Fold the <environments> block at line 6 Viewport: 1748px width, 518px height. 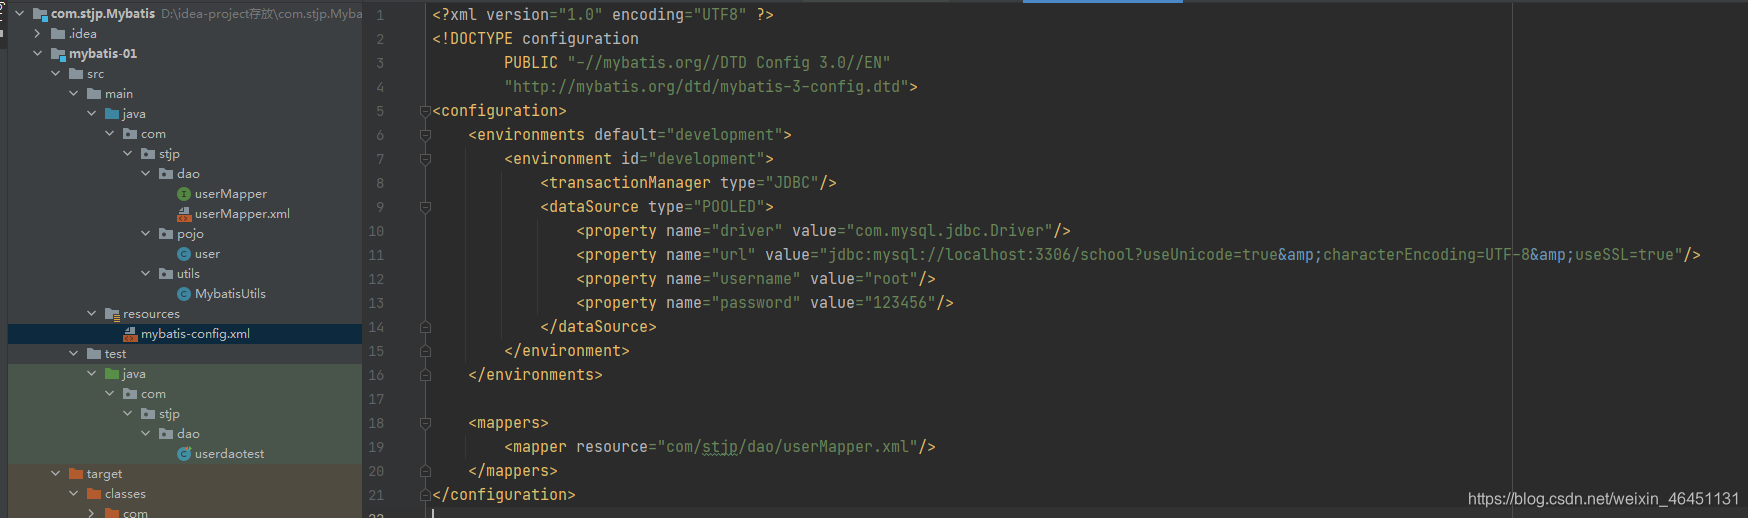tap(425, 135)
